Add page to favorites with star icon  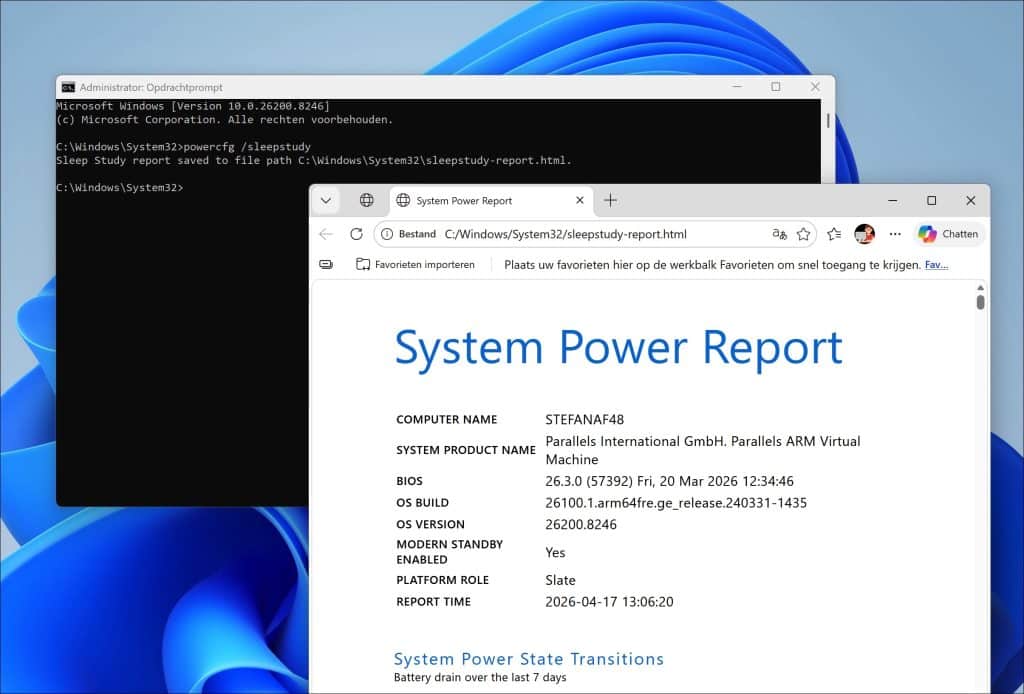803,234
